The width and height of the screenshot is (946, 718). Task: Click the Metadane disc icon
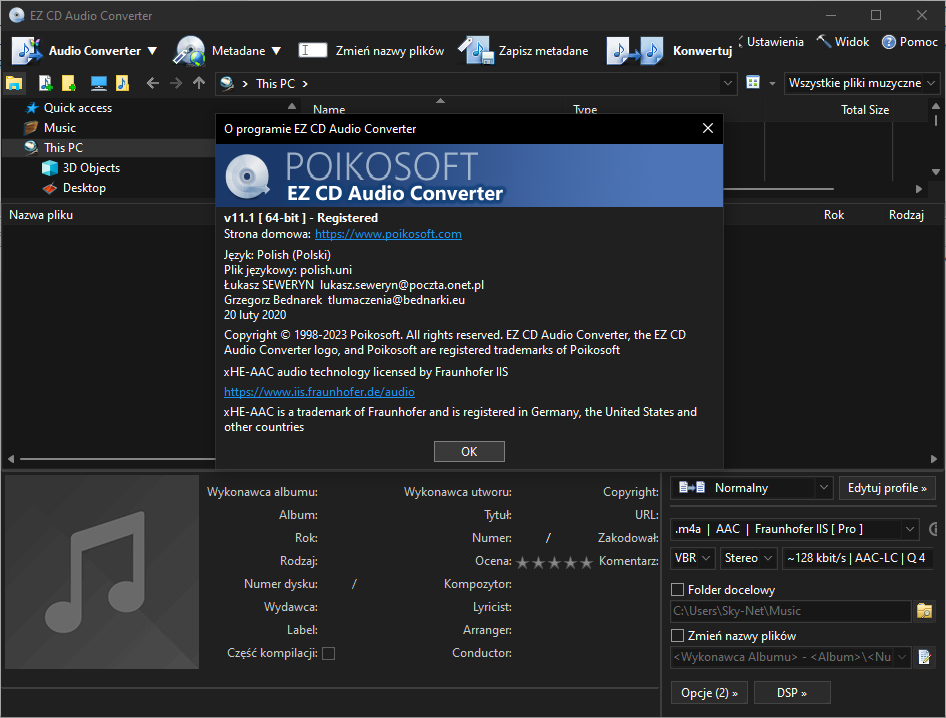tap(189, 51)
